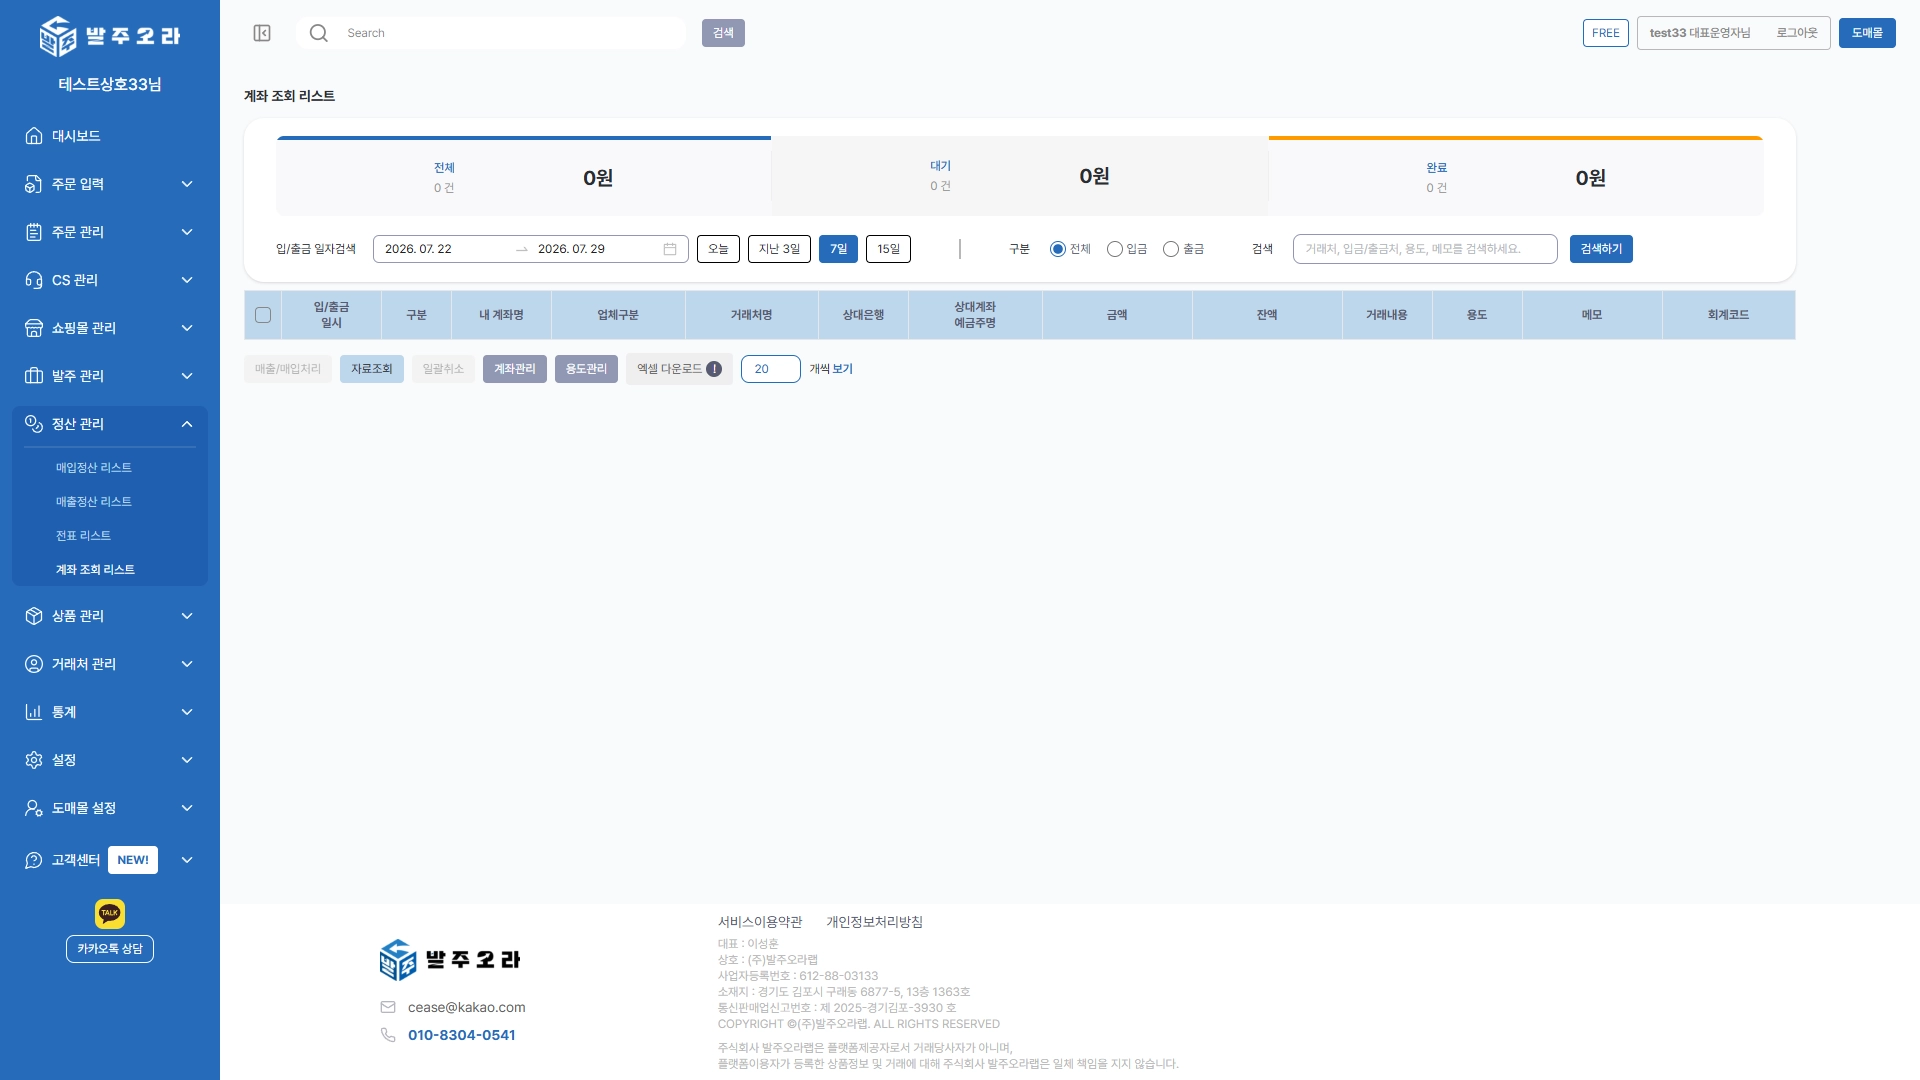Tick the select-all checkbox in the table header
This screenshot has width=1920, height=1080.
coord(263,315)
